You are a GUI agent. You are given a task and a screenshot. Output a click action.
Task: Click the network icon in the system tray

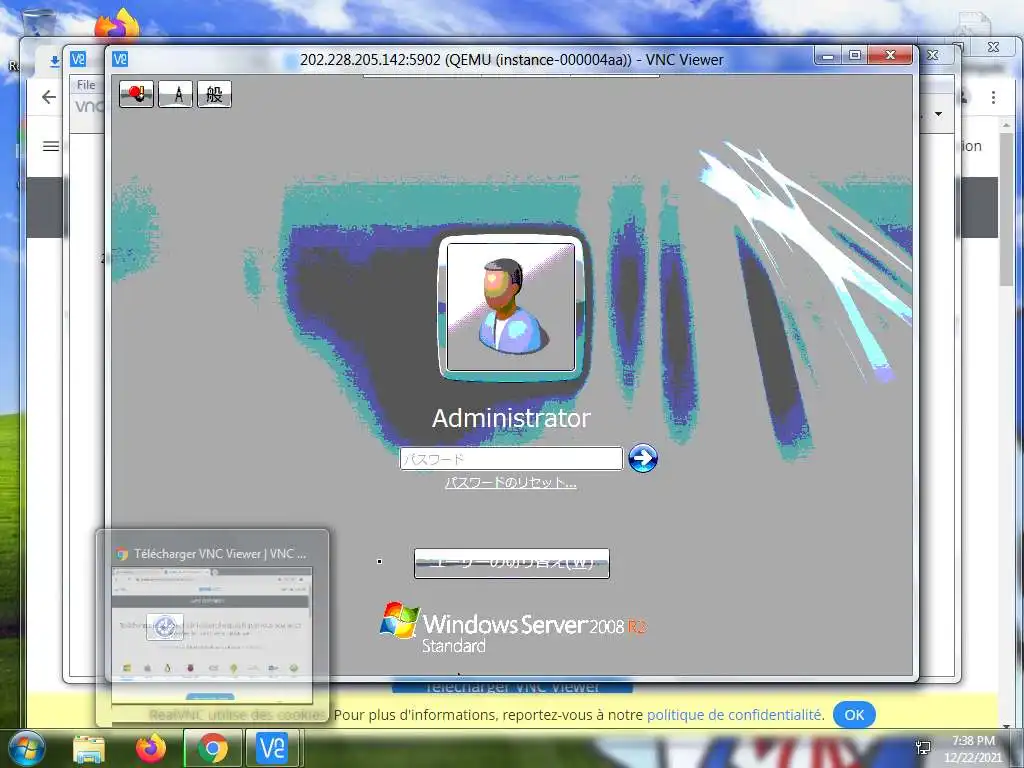(x=923, y=748)
